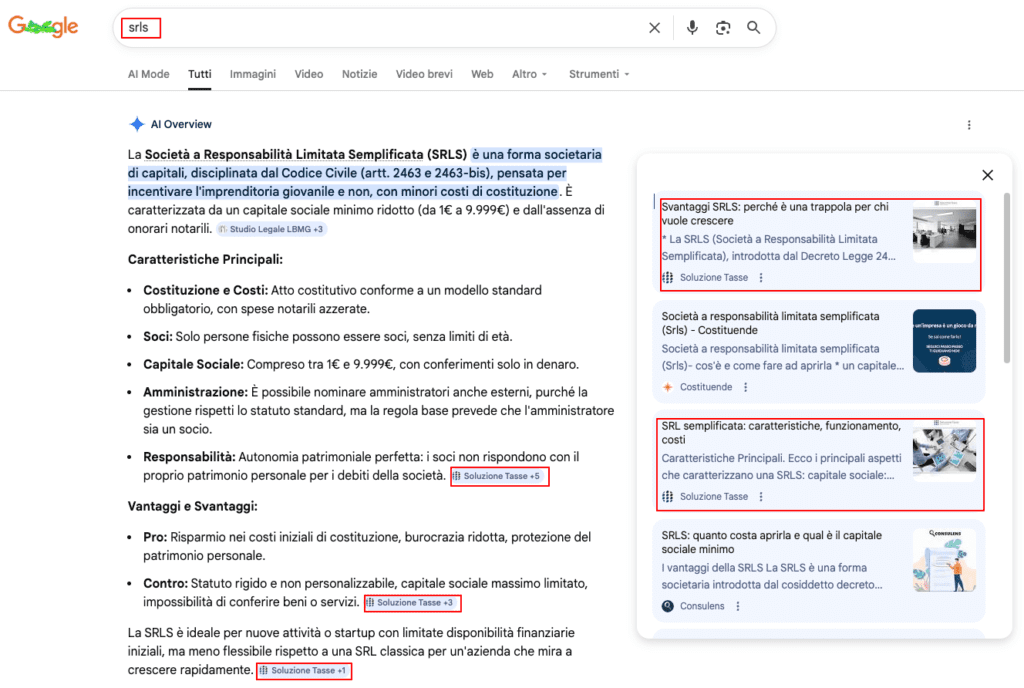Expand Studio Legale LBMG +3 source chip
The height and width of the screenshot is (688, 1024).
point(272,229)
